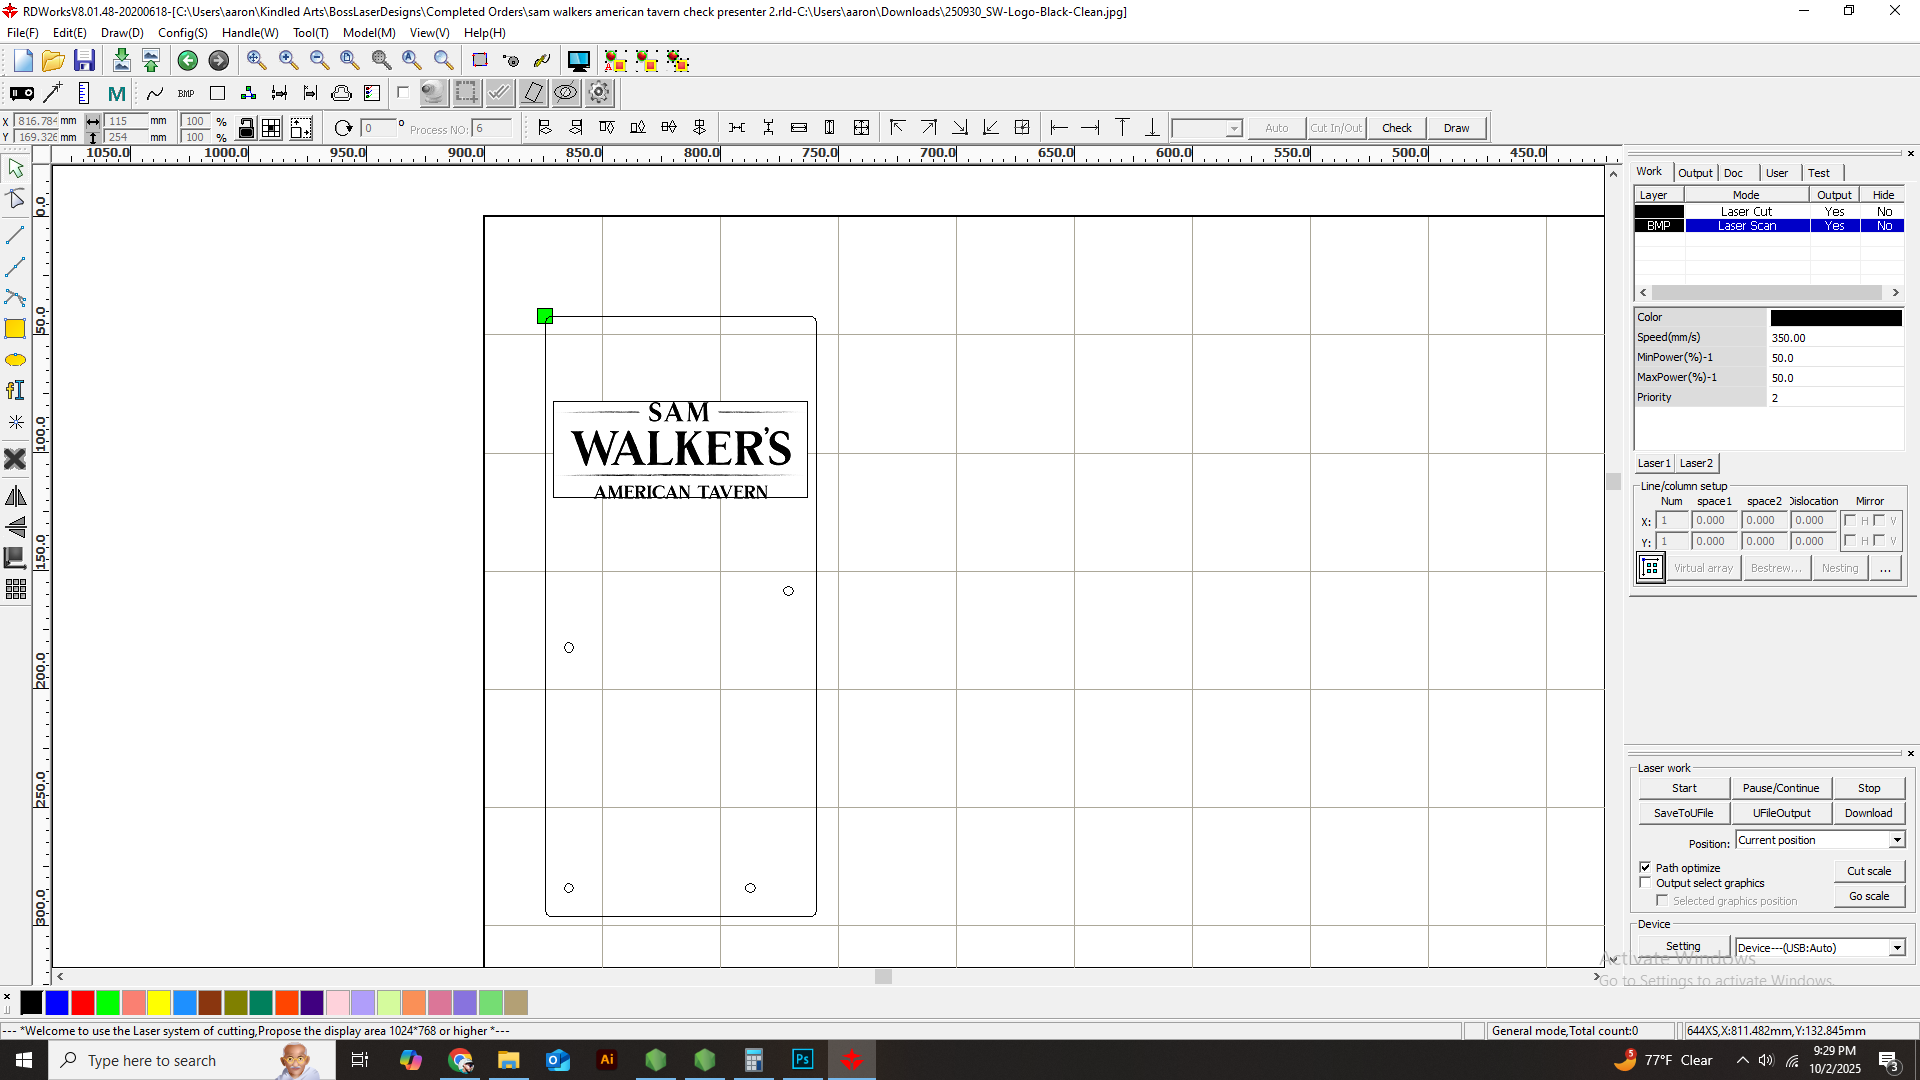Select the rectangle draw tool in left sidebar
Image resolution: width=1920 pixels, height=1080 pixels.
coord(15,329)
